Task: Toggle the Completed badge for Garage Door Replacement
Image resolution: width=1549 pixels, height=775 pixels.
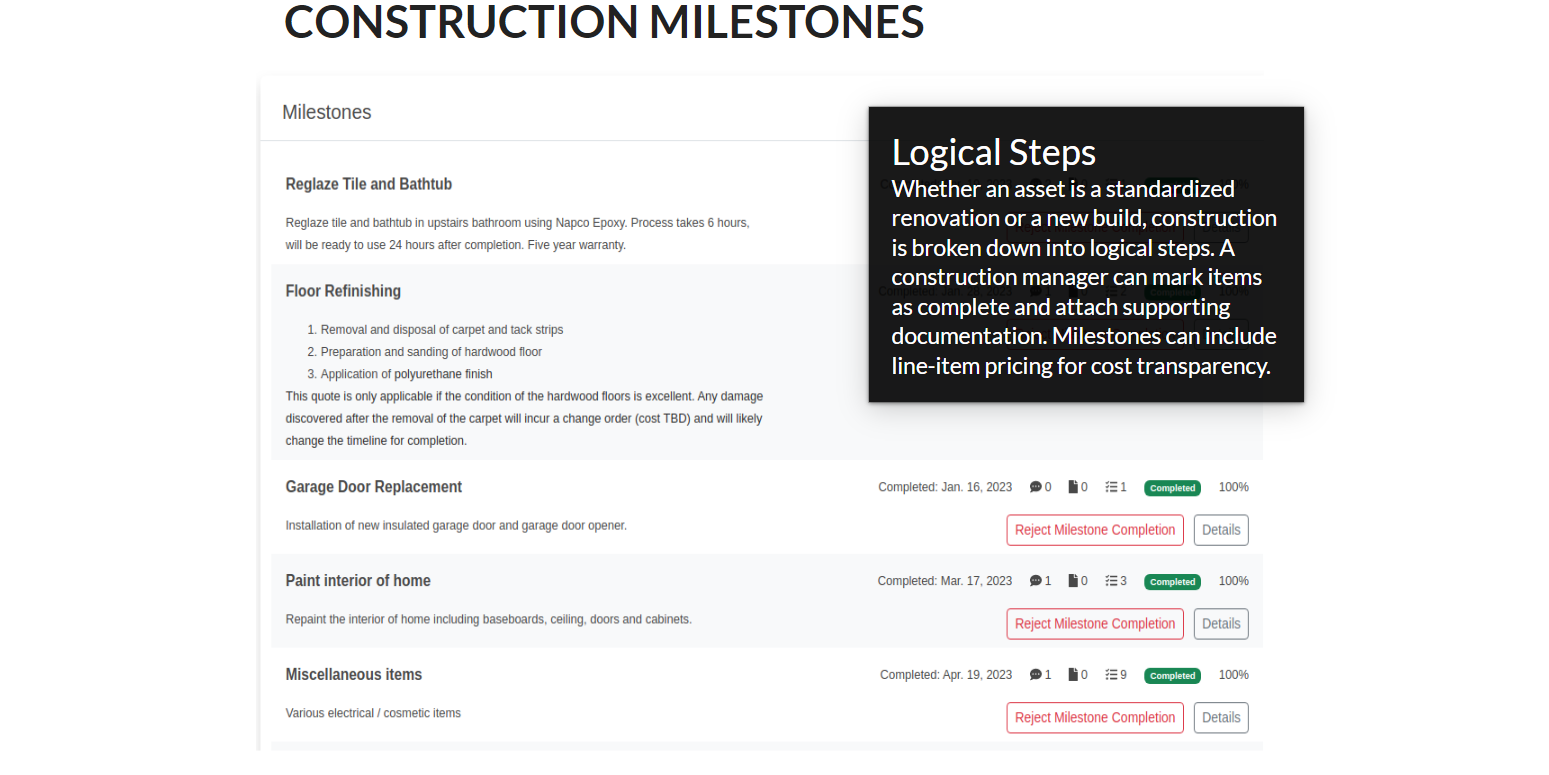Action: (1172, 488)
